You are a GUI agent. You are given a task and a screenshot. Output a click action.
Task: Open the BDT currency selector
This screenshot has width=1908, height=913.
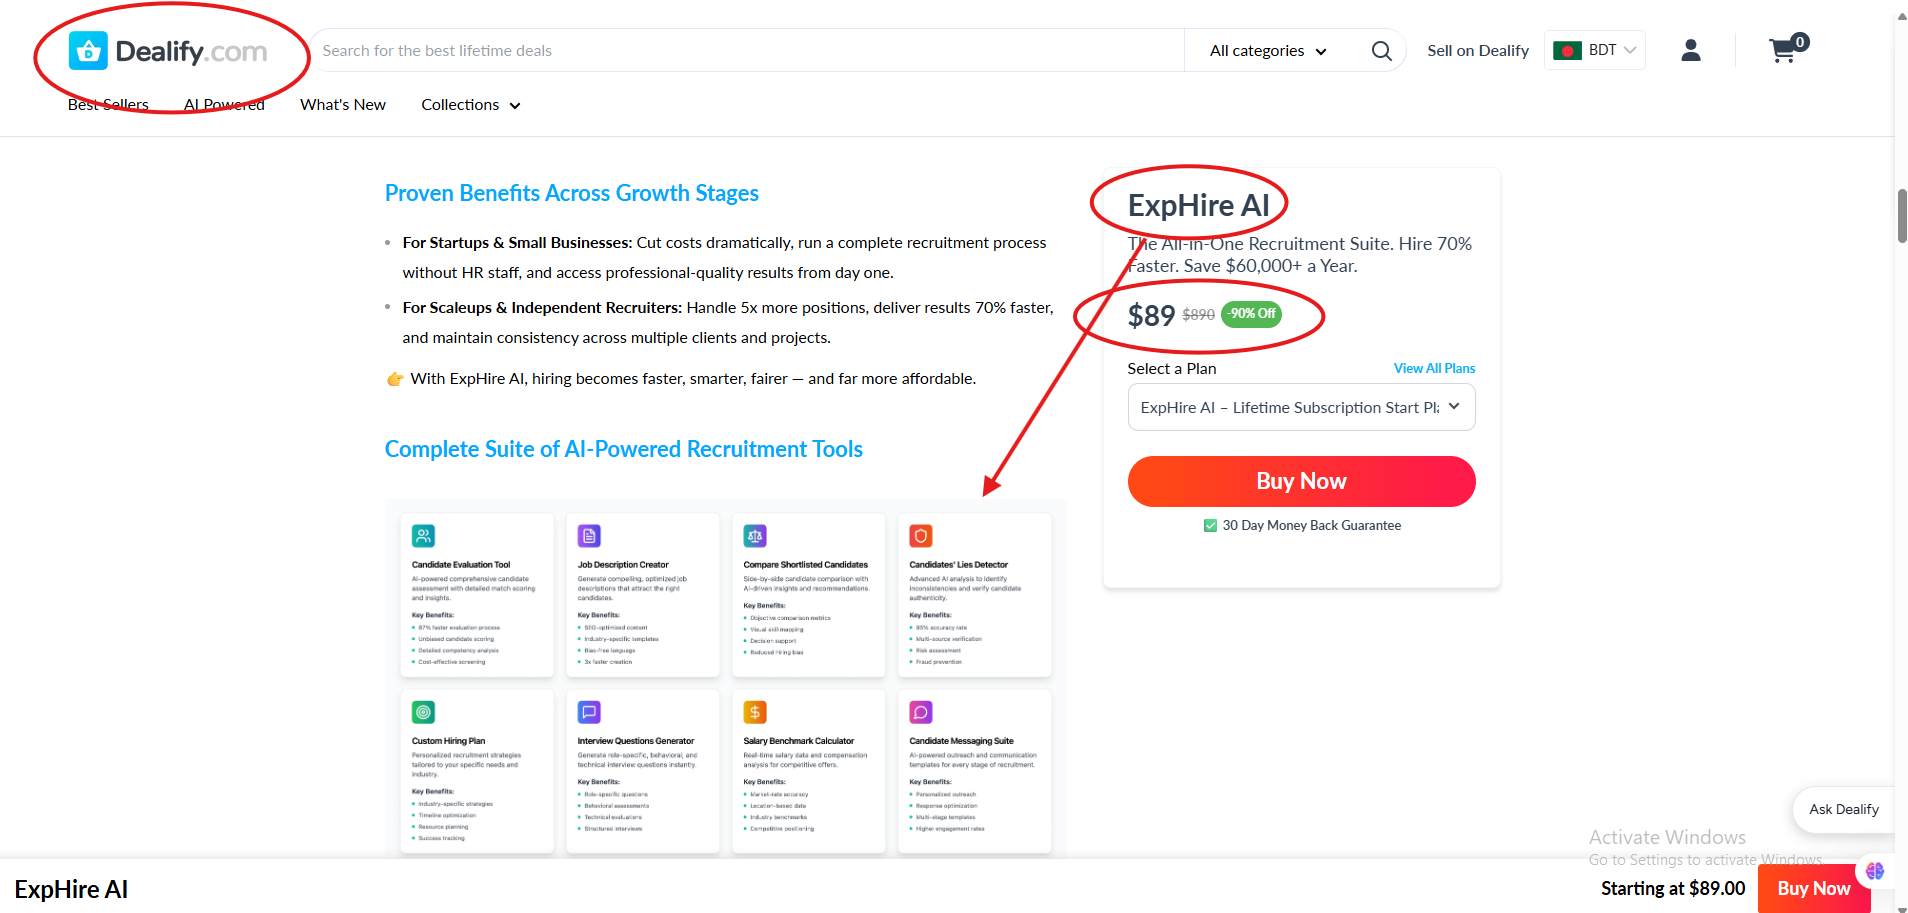click(x=1594, y=49)
